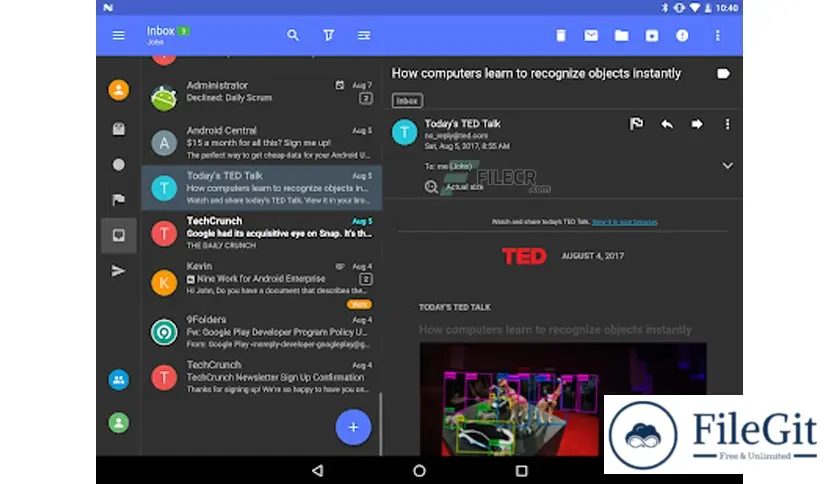The height and width of the screenshot is (484, 836).
Task: Open the top toolbar overflow menu
Action: click(718, 36)
